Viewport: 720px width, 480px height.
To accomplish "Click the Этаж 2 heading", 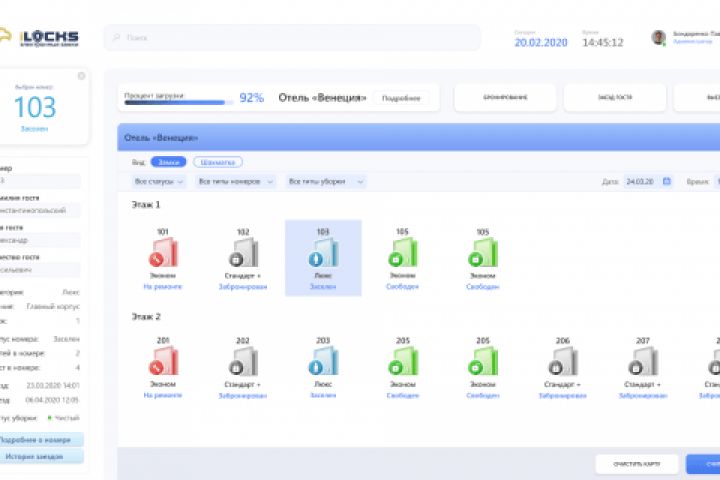I will pos(146,316).
